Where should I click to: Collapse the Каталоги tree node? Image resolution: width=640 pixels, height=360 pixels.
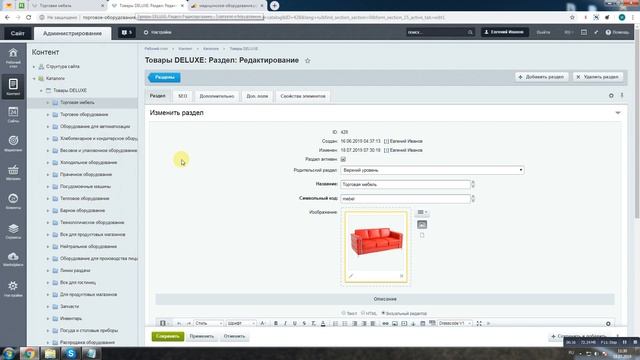[x=34, y=78]
